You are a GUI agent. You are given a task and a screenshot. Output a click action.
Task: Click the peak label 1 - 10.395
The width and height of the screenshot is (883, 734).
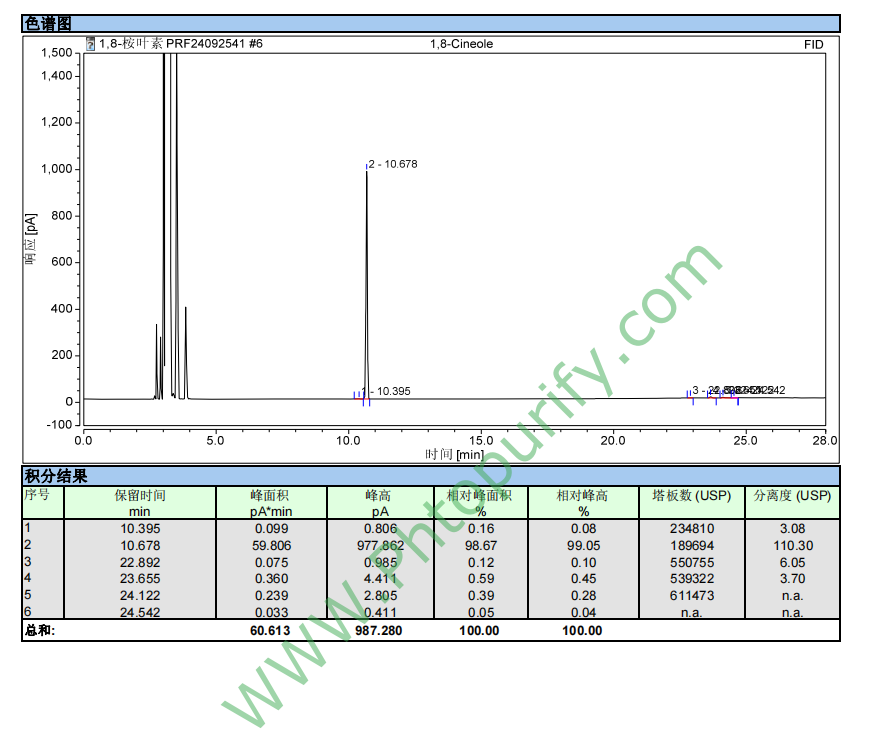[386, 391]
